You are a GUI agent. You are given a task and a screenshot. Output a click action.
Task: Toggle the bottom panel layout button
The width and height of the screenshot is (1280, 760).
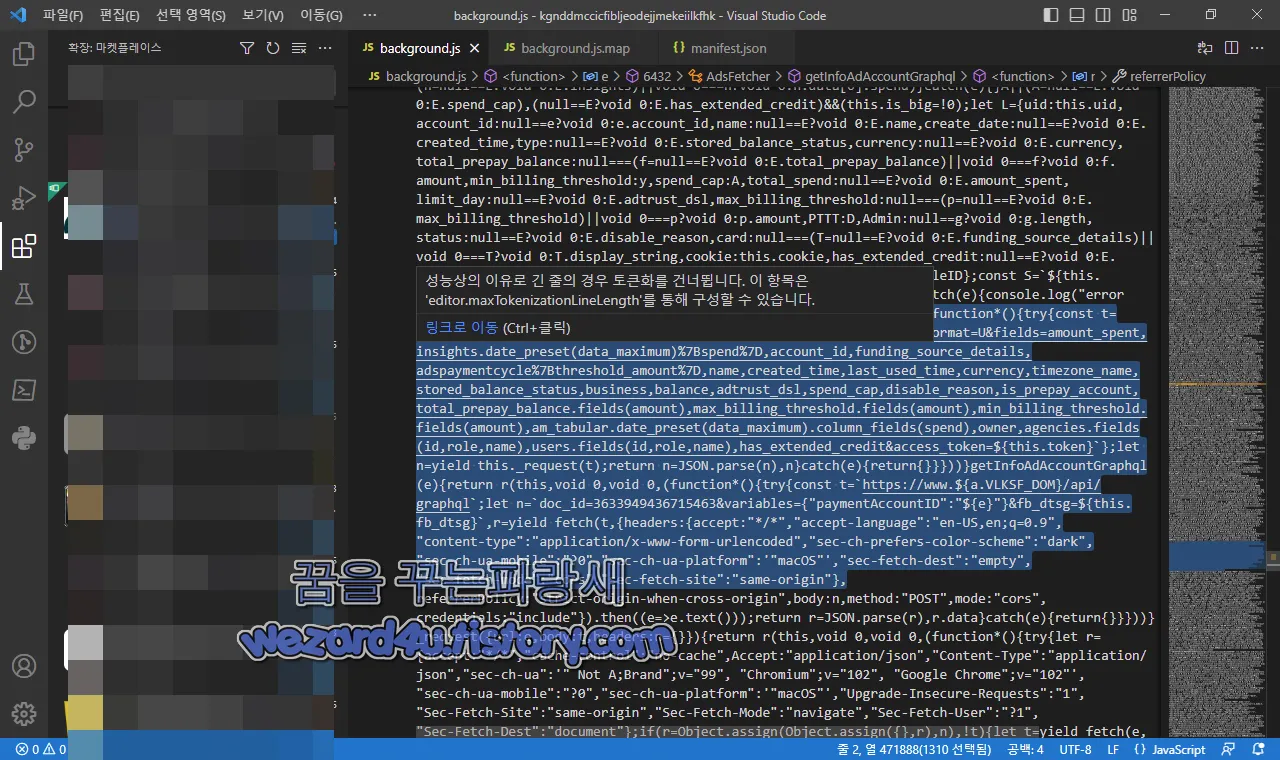click(x=1076, y=15)
